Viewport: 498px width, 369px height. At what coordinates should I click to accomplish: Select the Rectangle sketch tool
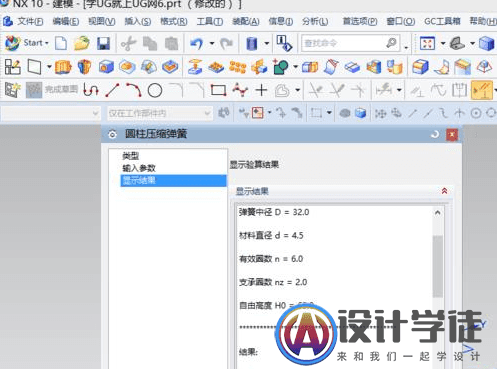[x=219, y=90]
